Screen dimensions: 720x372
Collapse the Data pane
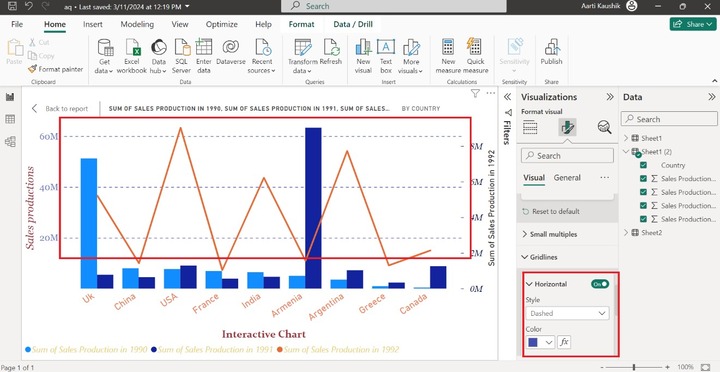click(x=712, y=97)
